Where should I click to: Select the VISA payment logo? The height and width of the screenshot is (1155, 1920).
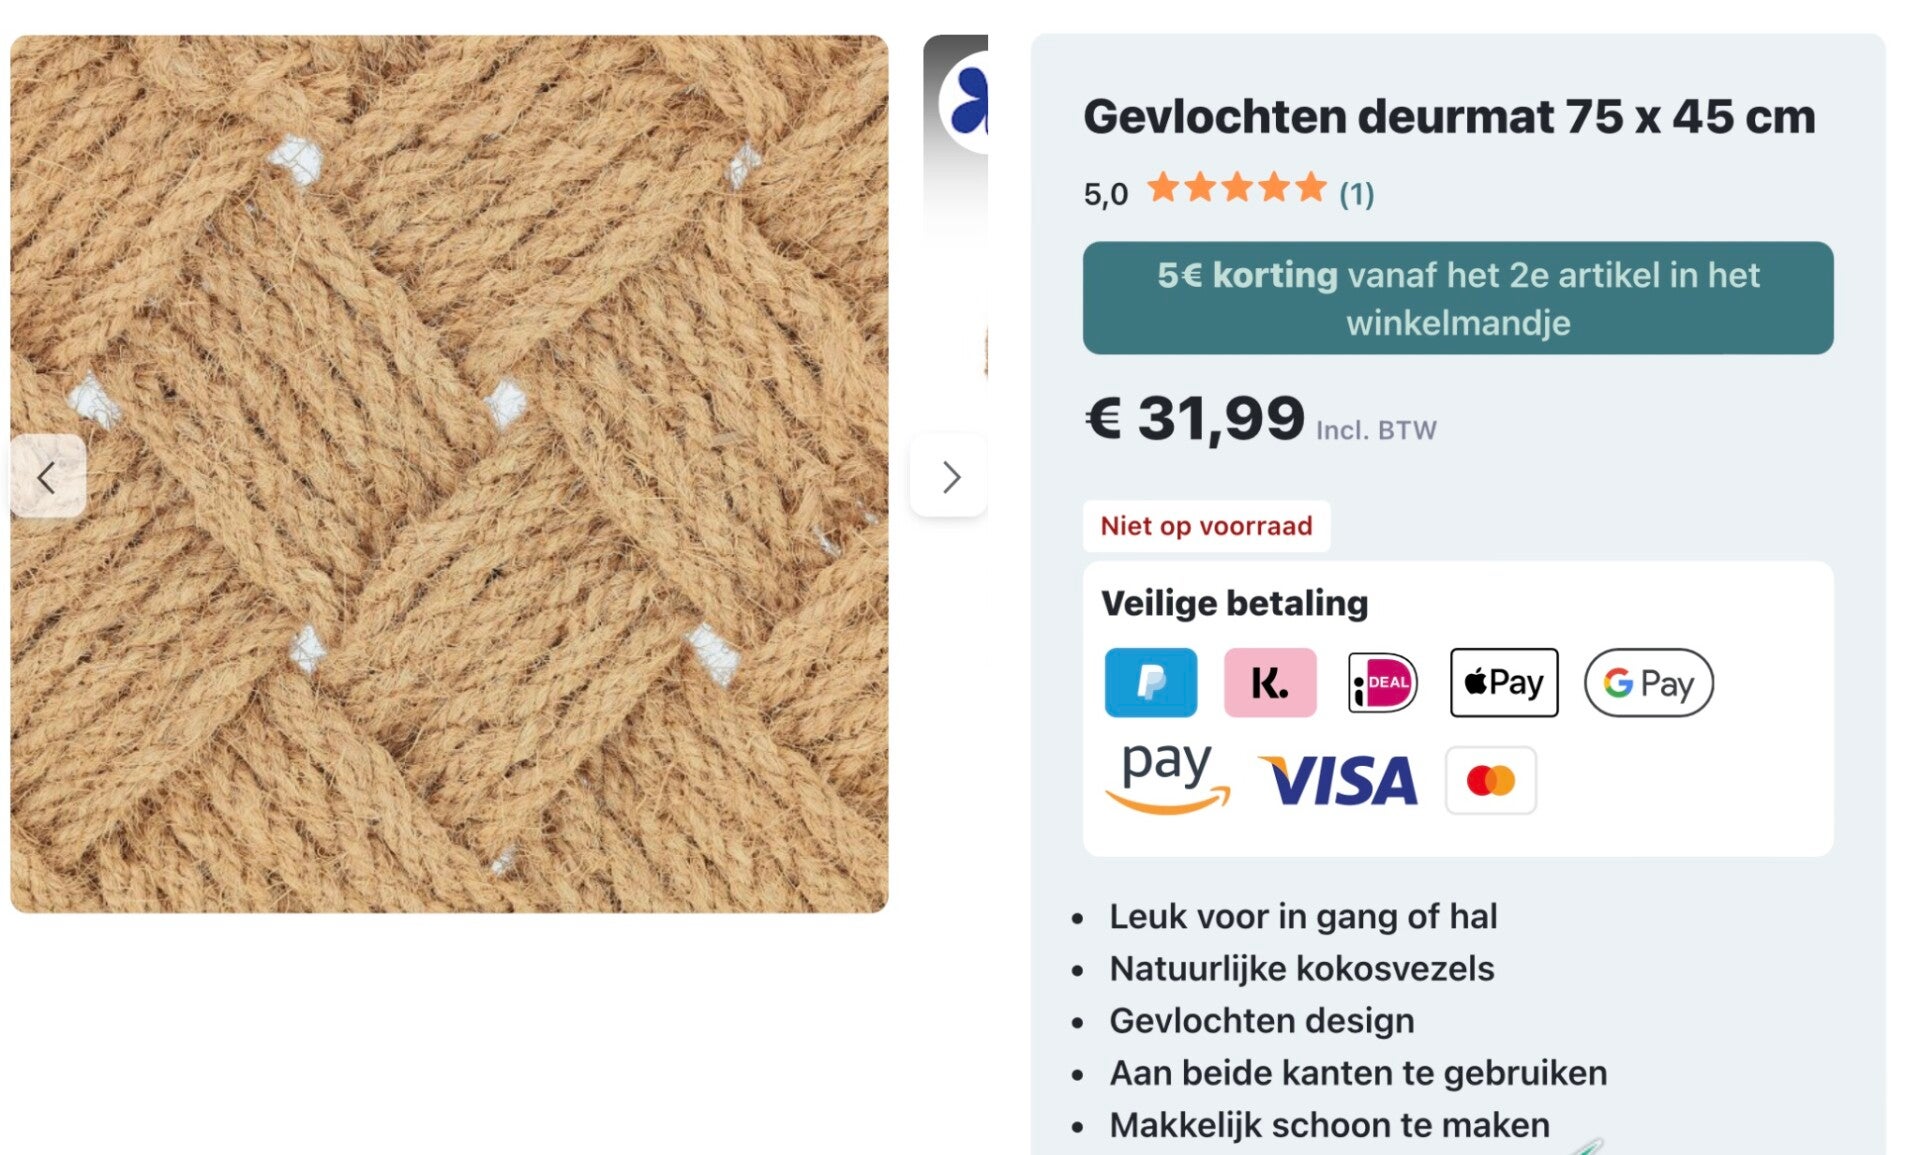pyautogui.click(x=1338, y=780)
